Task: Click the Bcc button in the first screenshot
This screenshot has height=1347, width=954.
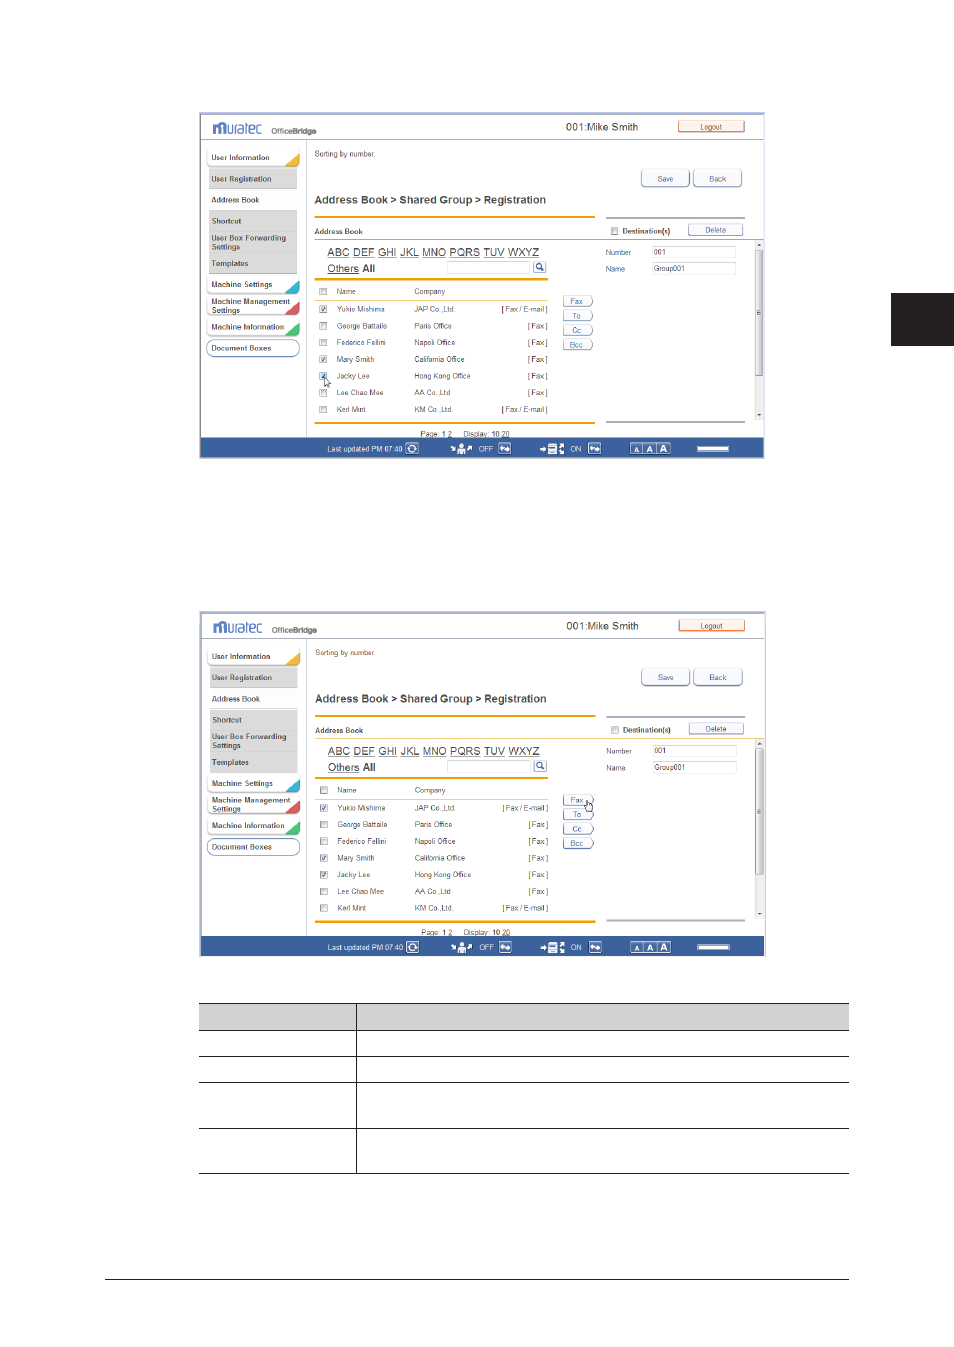Action: tap(577, 345)
